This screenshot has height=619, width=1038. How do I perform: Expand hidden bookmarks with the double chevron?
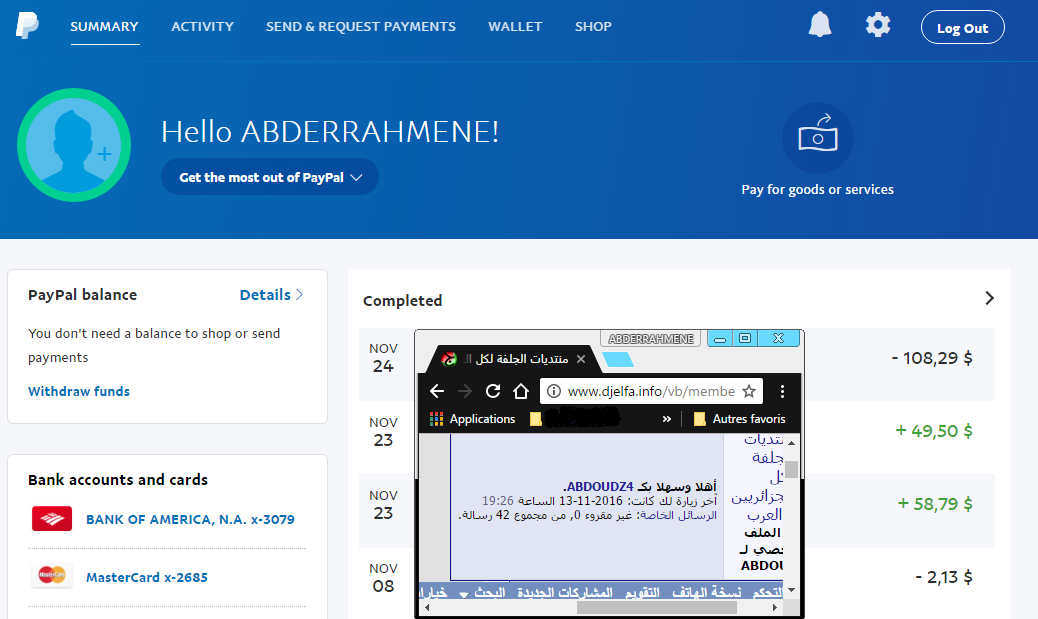tap(667, 419)
